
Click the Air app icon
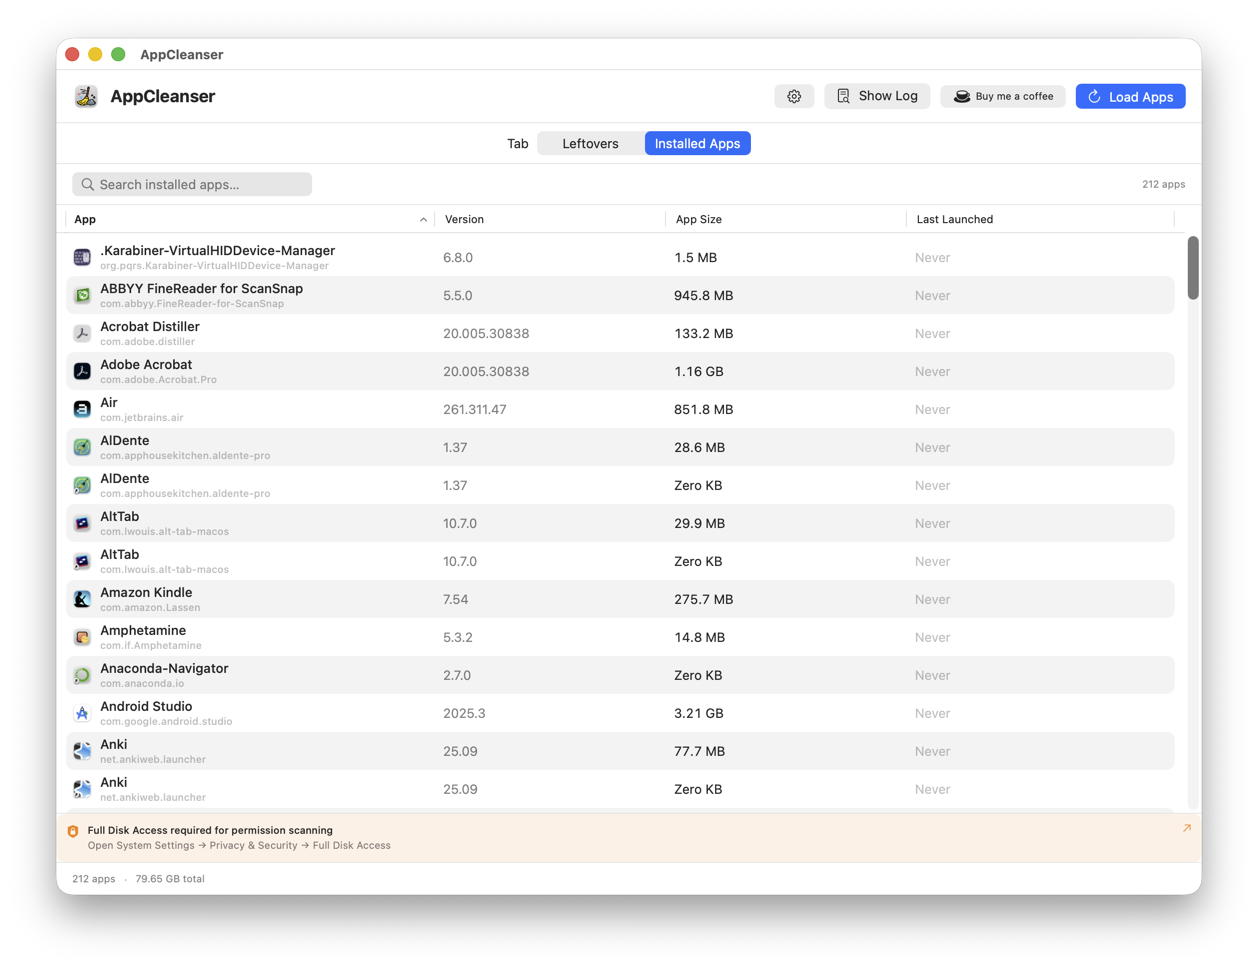(x=82, y=409)
